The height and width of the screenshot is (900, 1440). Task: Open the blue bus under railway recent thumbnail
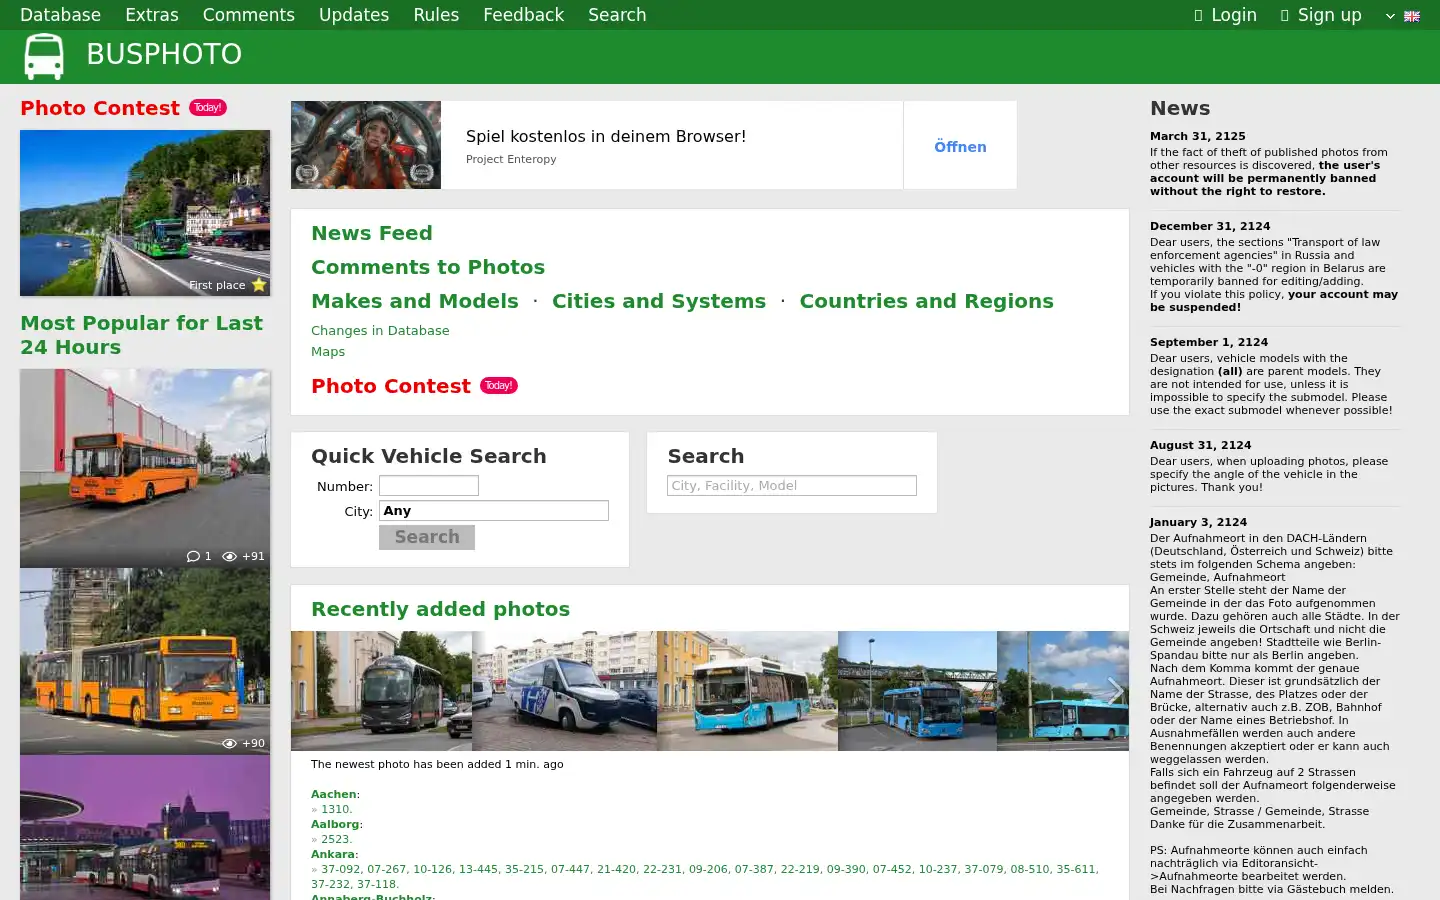pyautogui.click(x=918, y=691)
